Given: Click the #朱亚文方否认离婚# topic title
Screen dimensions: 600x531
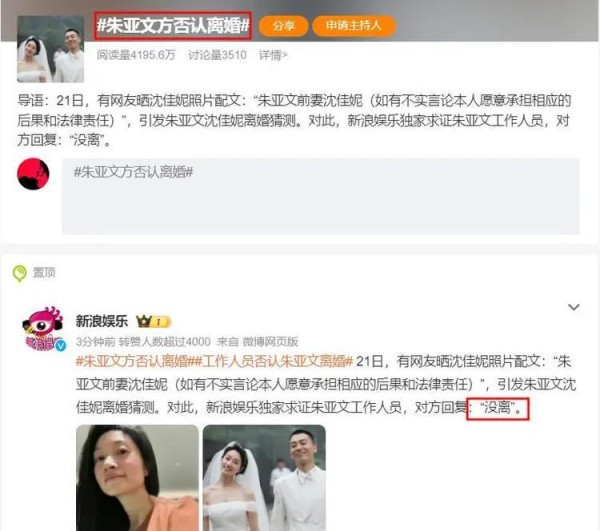Looking at the screenshot, I should coord(173,26).
